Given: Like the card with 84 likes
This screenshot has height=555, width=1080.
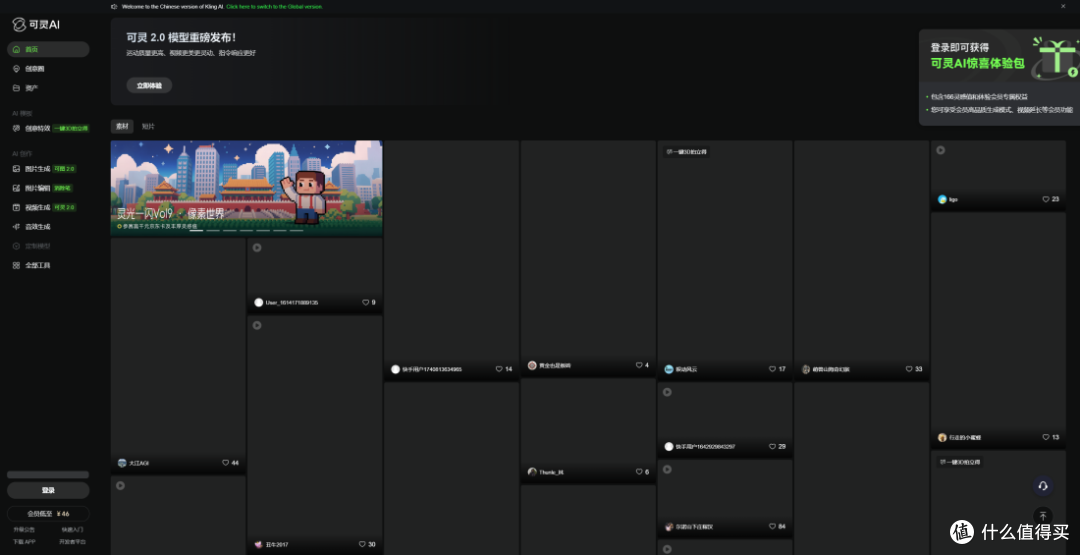Looking at the screenshot, I should point(772,527).
